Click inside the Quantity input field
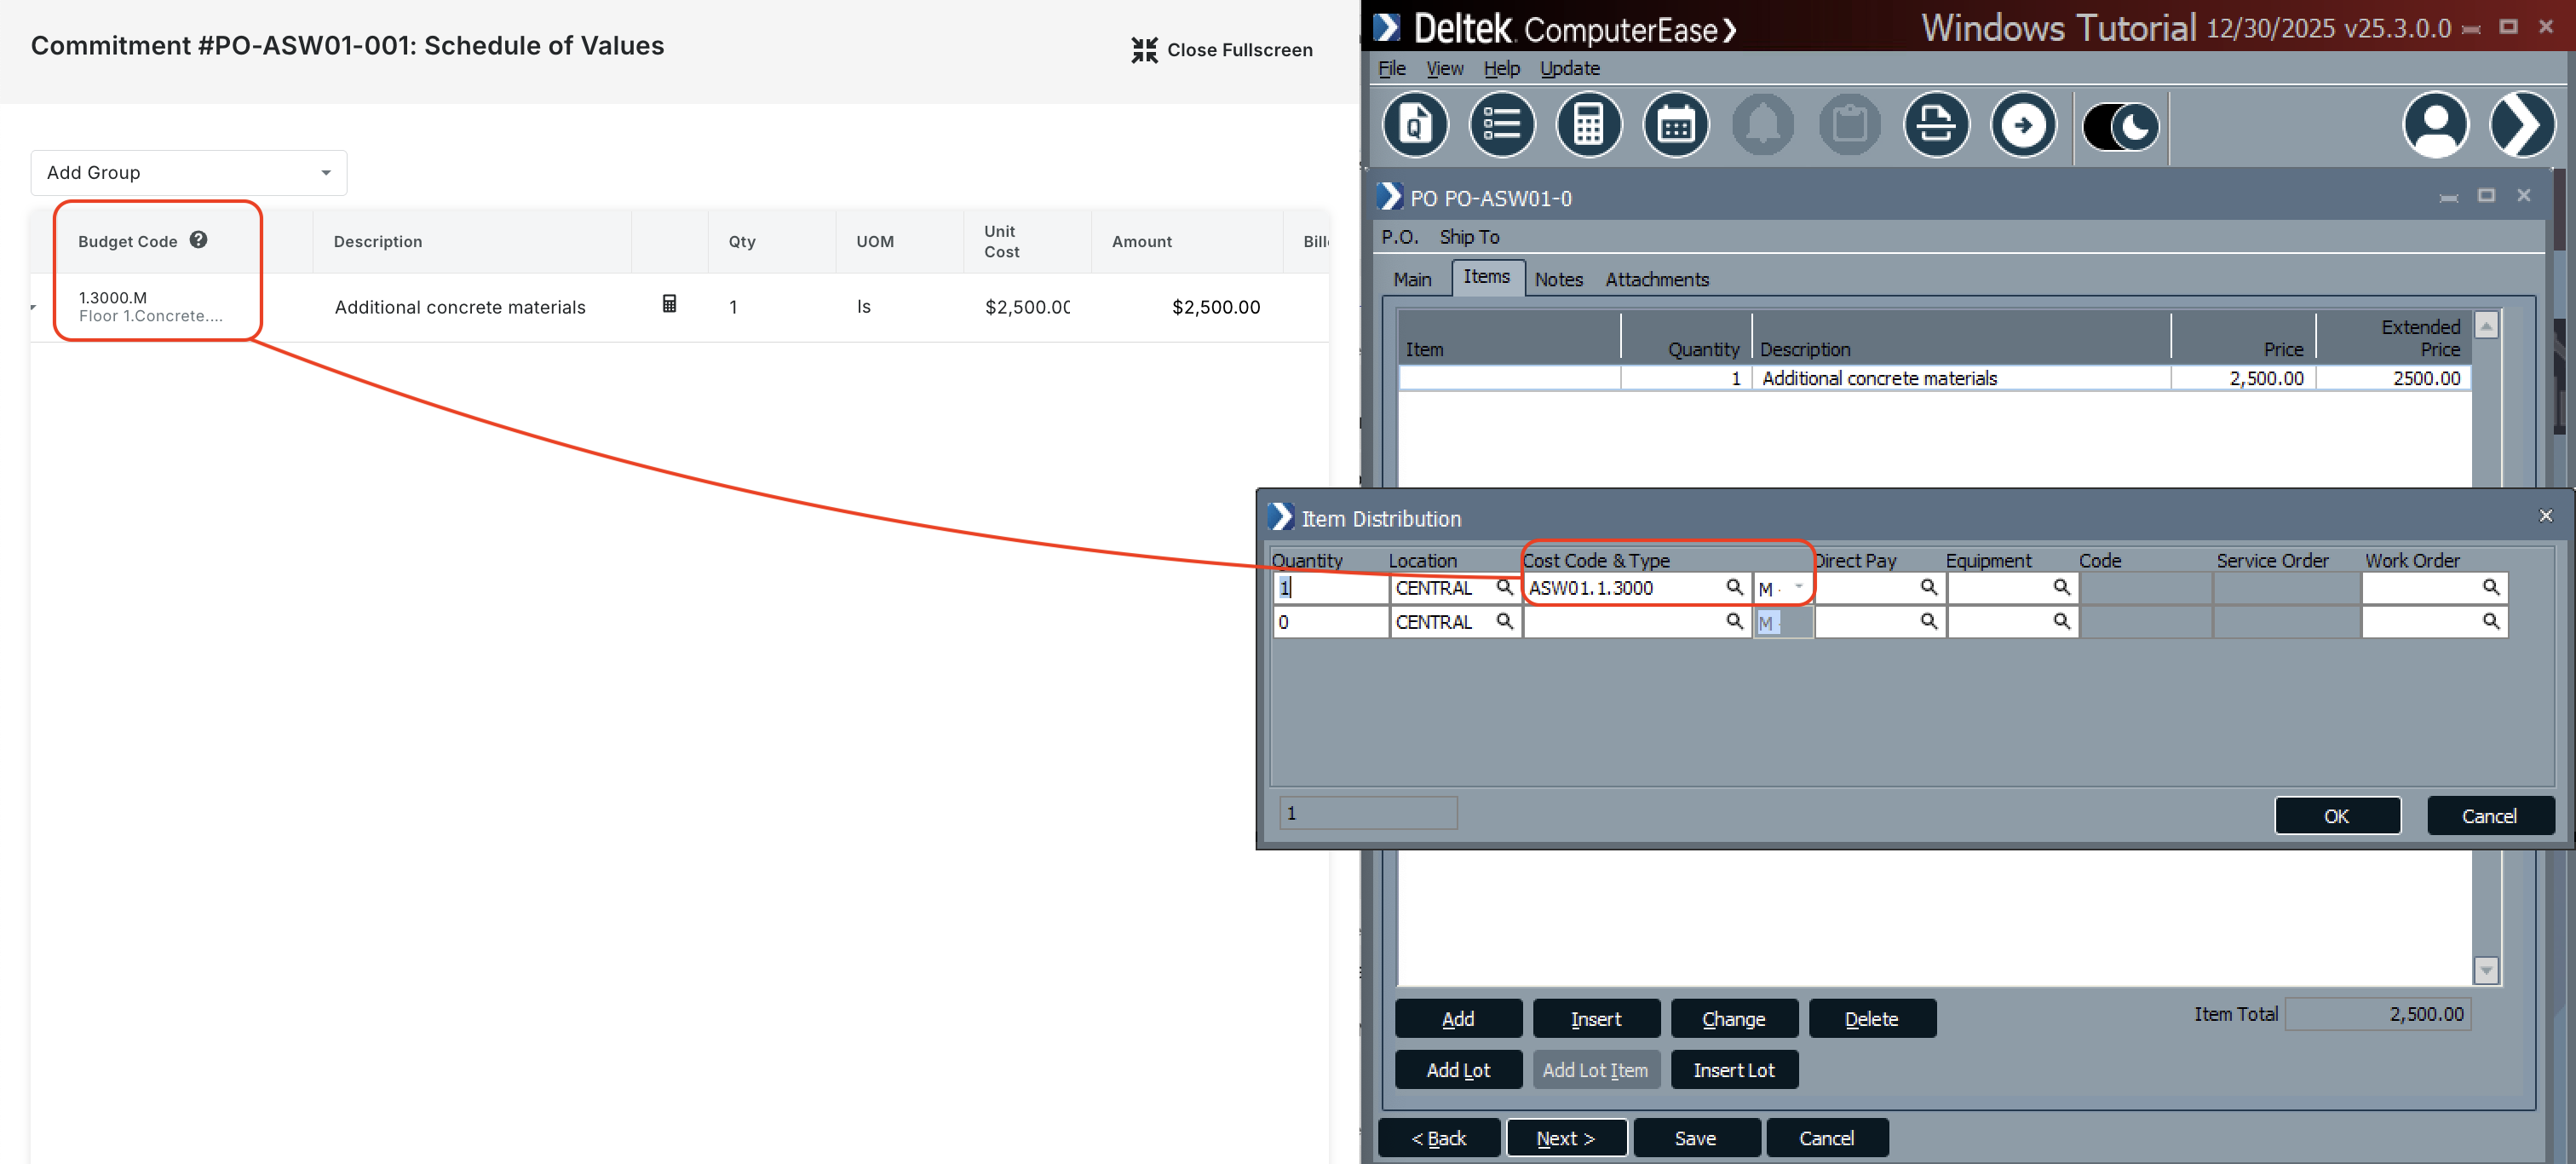Screen dimensions: 2576x1164 click(x=1330, y=588)
